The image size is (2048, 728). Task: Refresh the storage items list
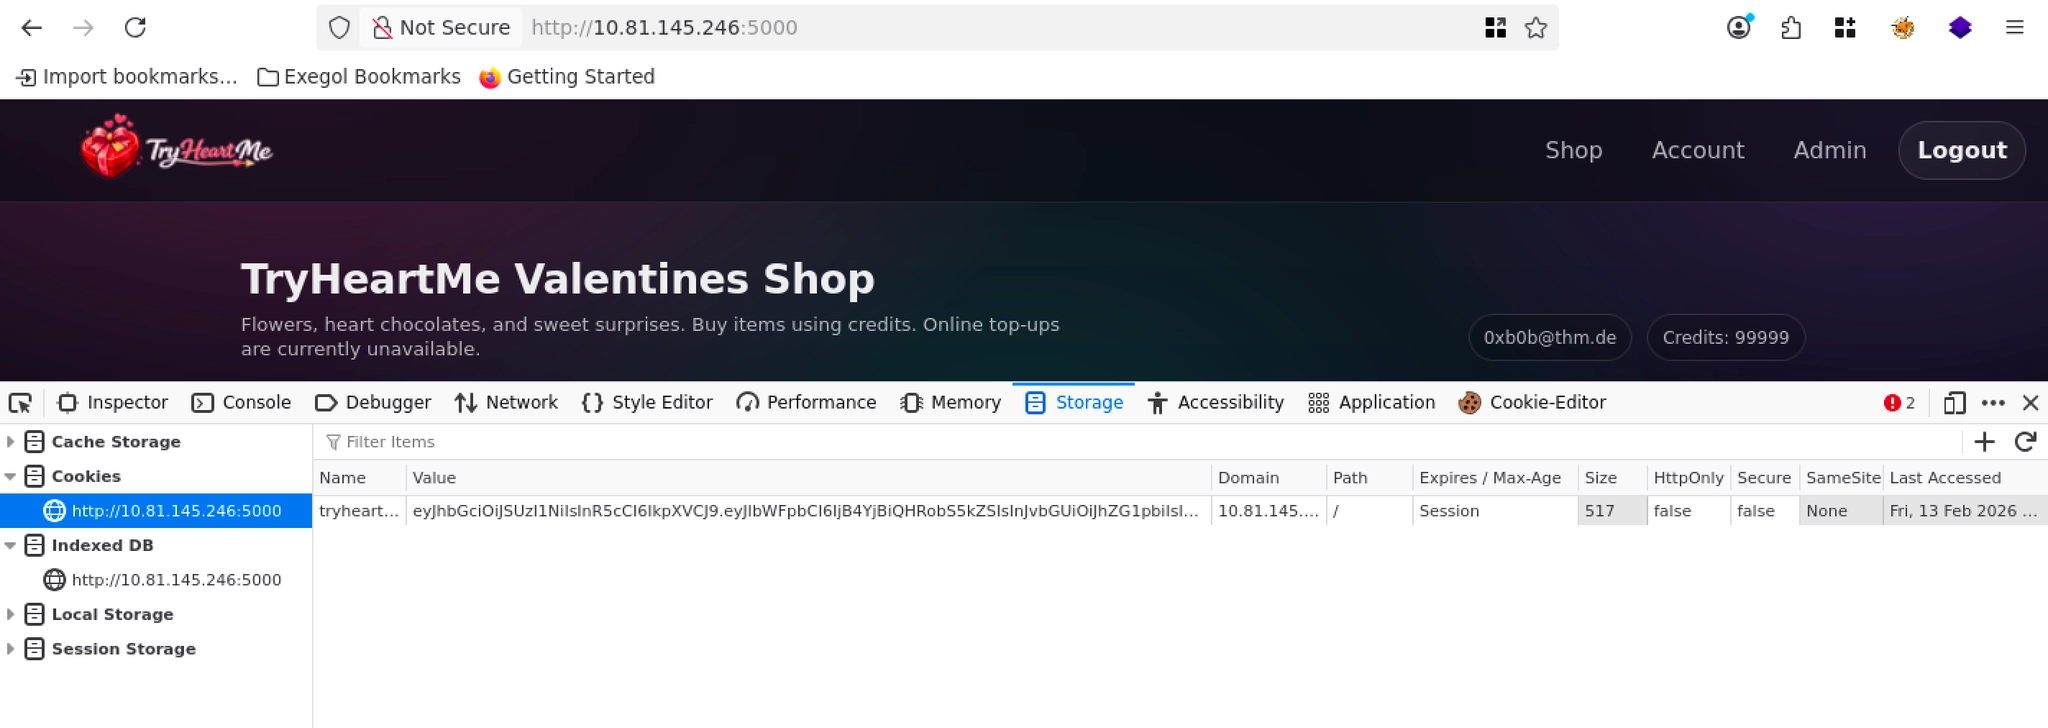click(2025, 442)
